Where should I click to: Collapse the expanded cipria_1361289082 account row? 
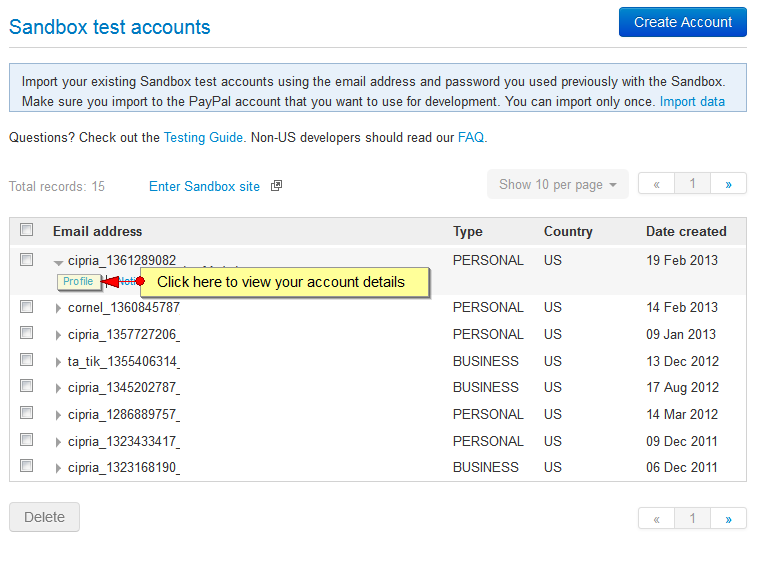click(58, 263)
